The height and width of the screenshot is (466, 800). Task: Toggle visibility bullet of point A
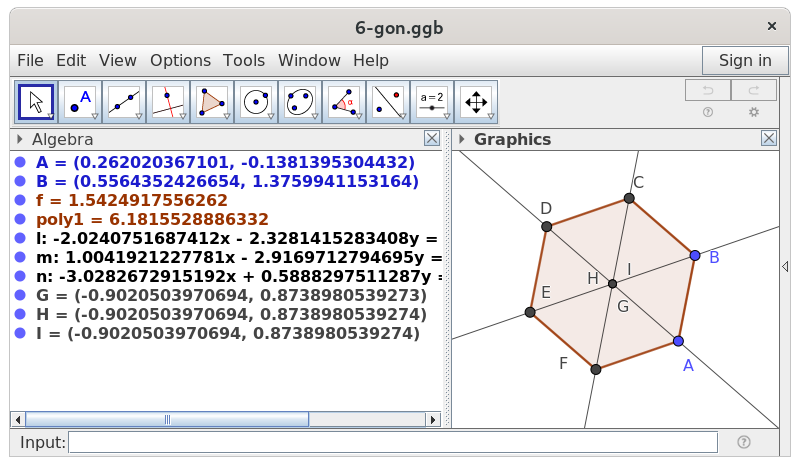click(20, 162)
